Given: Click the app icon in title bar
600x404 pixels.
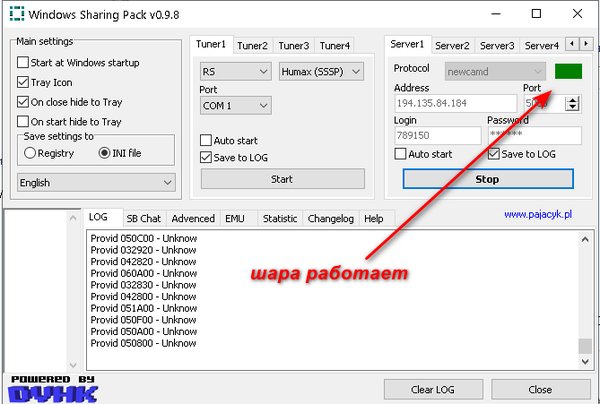Looking at the screenshot, I should coord(13,15).
